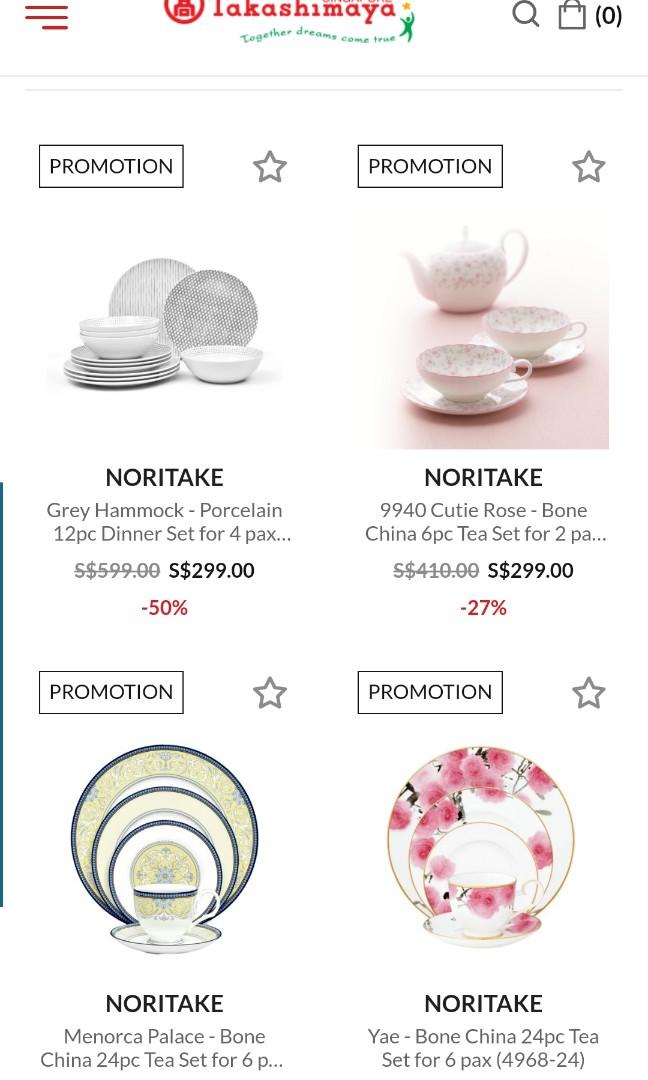This screenshot has width=648, height=1080.
Task: Click PROMOTION badge on Yae item
Action: tap(429, 692)
